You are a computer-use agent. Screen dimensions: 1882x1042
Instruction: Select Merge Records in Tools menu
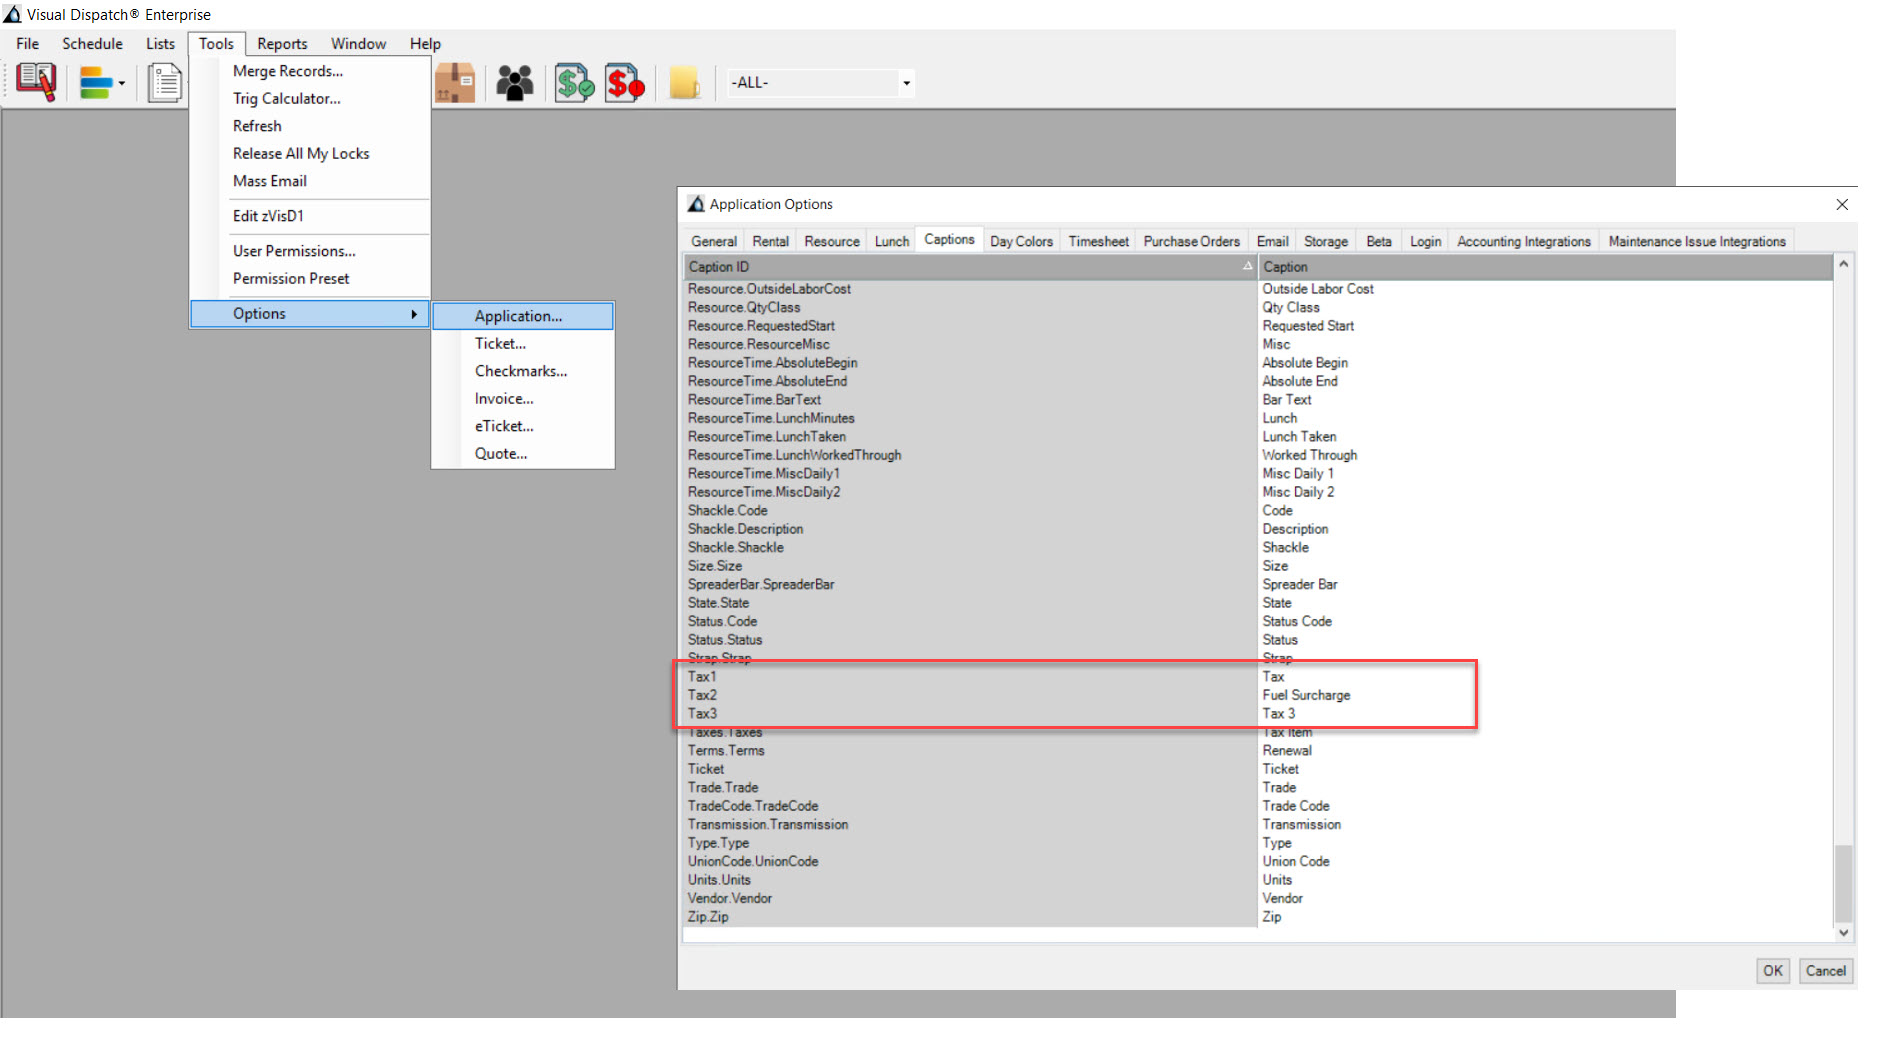point(310,71)
